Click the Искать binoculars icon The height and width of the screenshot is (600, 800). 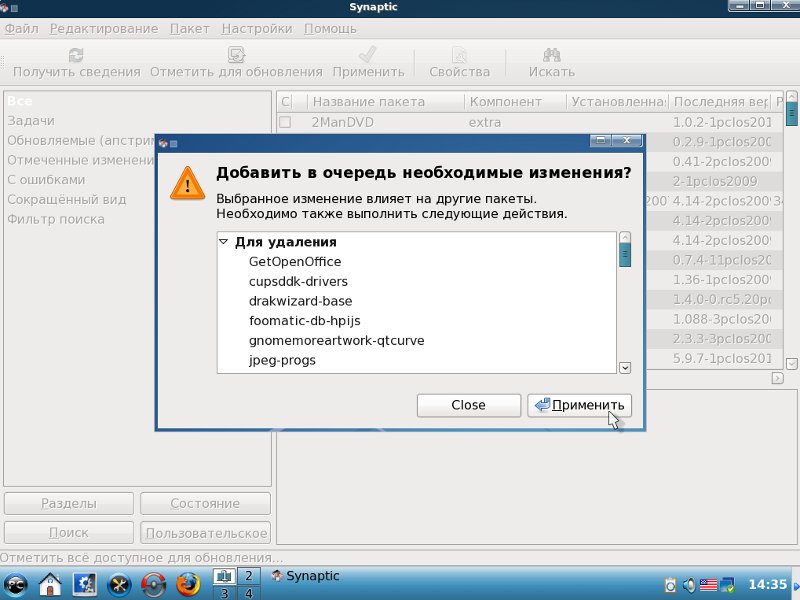[x=552, y=55]
